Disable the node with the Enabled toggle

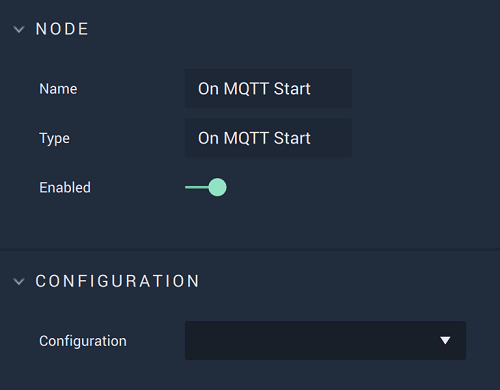coord(206,187)
